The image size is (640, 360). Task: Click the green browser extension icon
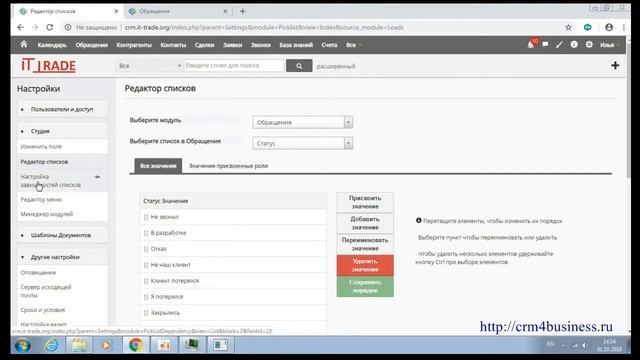click(x=587, y=27)
